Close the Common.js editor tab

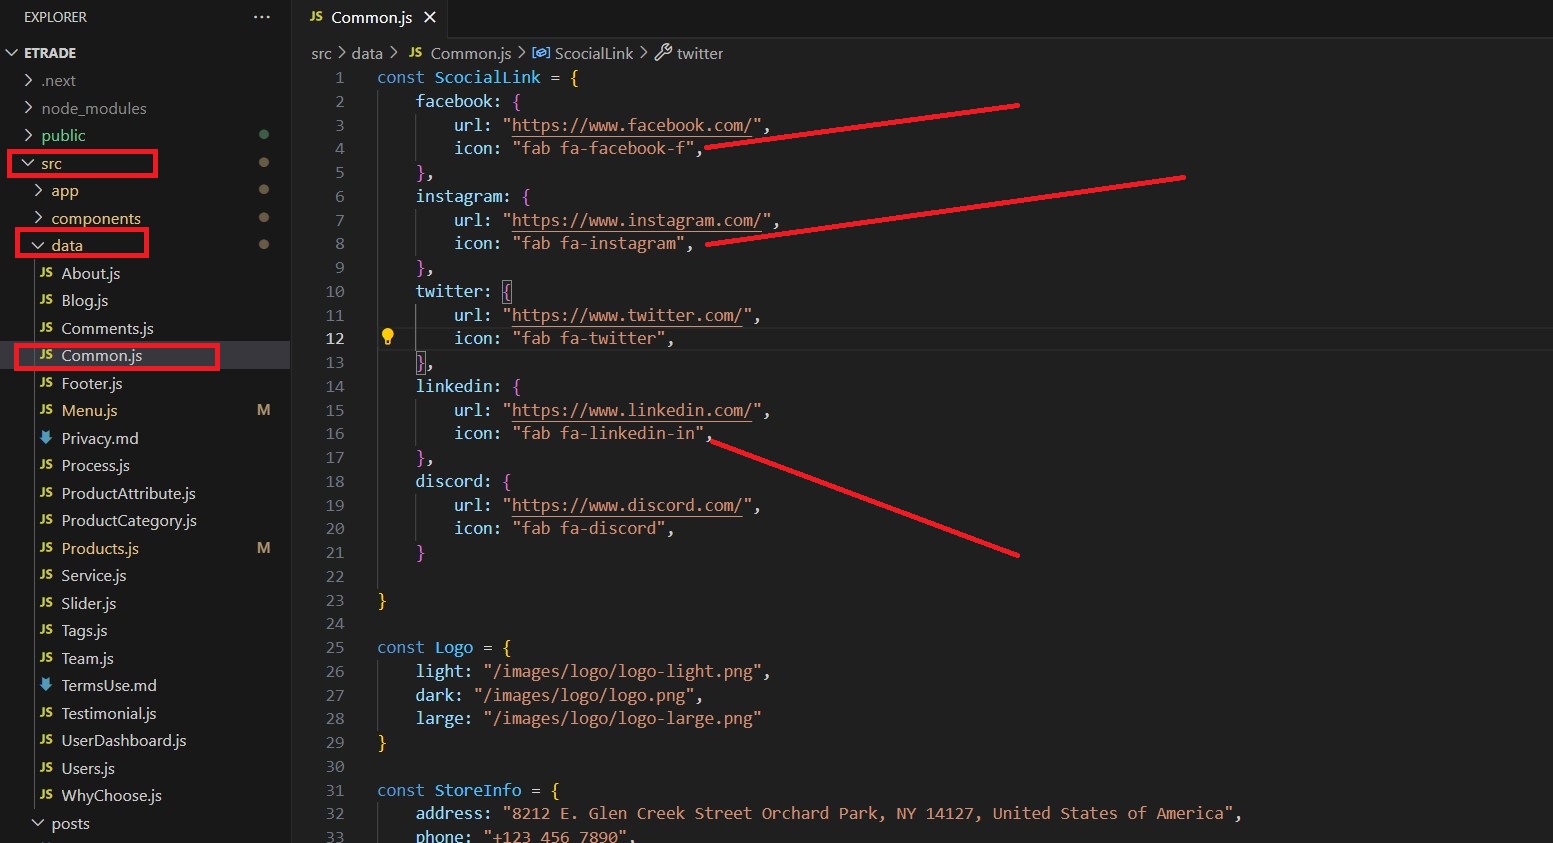(x=430, y=17)
